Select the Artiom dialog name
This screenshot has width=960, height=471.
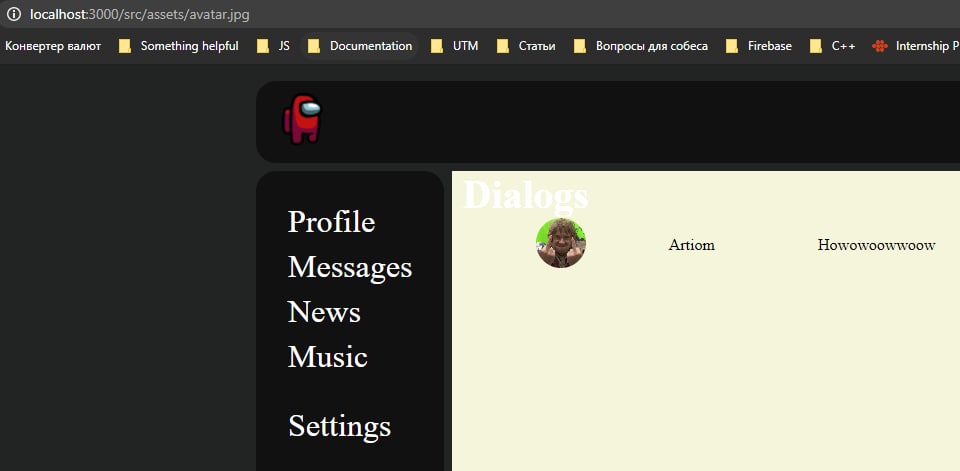pyautogui.click(x=691, y=245)
